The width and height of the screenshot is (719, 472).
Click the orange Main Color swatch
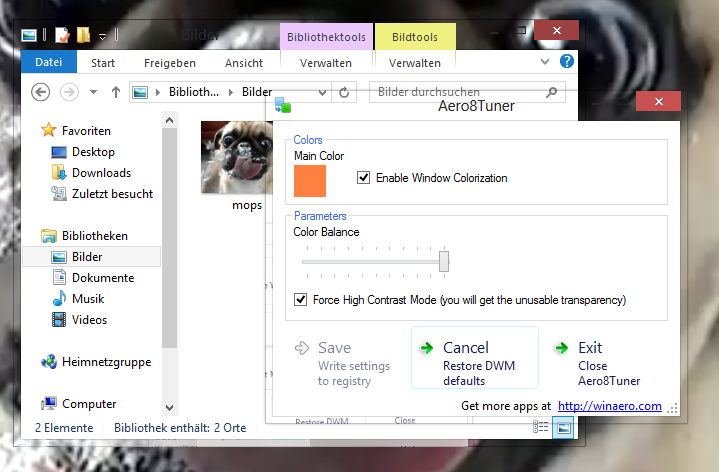(x=310, y=181)
